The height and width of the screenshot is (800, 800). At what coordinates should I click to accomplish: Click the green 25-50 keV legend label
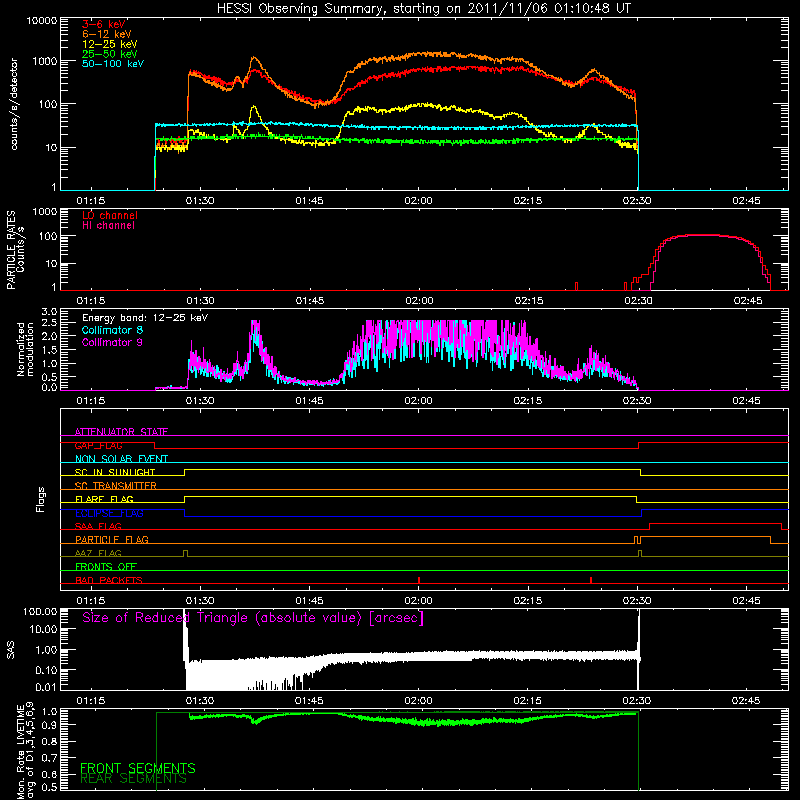110,54
